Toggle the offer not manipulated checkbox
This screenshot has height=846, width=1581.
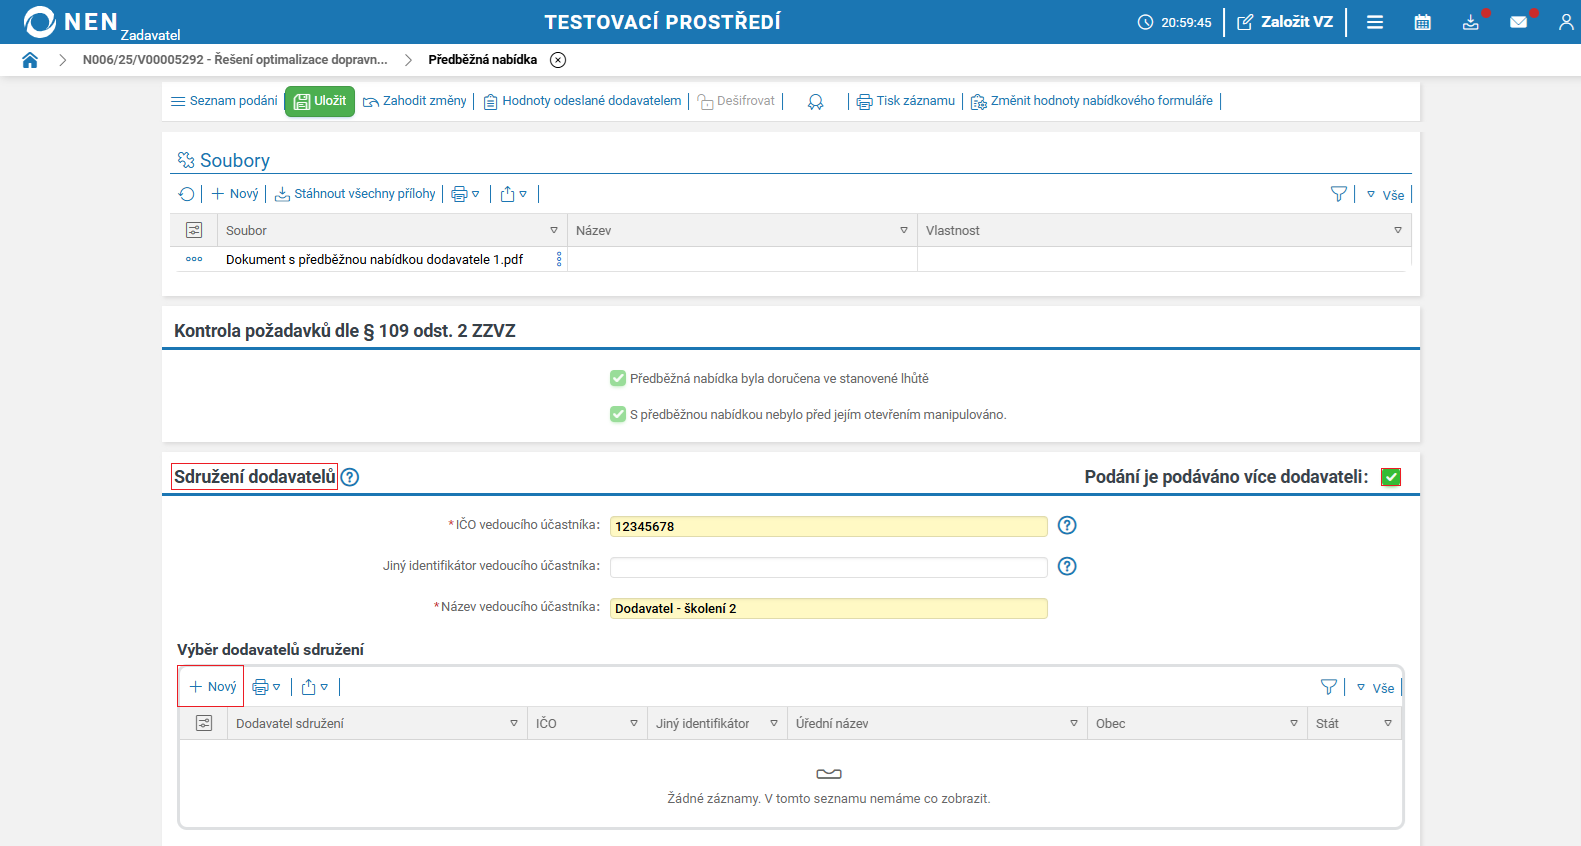(618, 414)
